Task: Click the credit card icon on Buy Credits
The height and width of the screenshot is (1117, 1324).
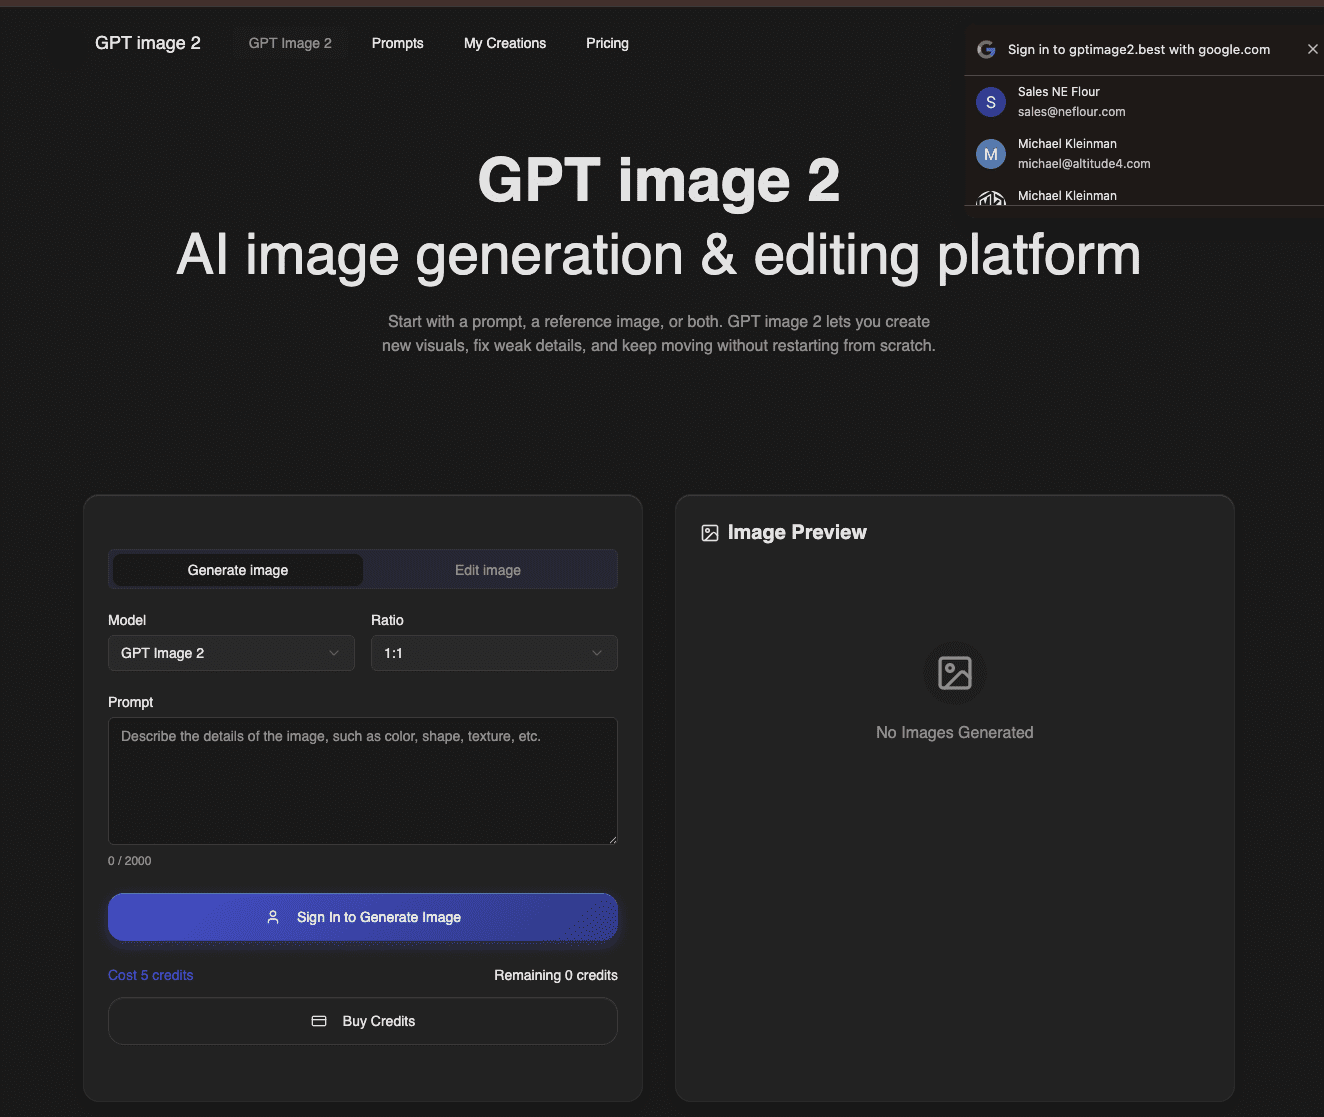Action: point(319,1021)
